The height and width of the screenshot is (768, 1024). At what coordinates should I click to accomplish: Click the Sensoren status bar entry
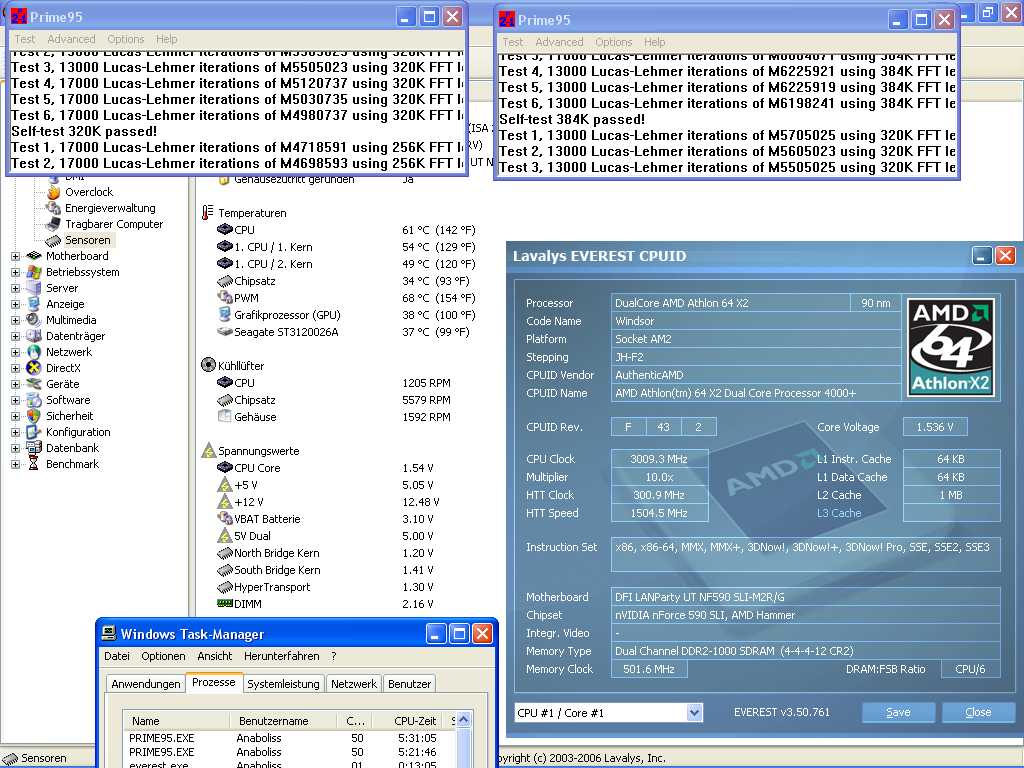click(x=34, y=758)
